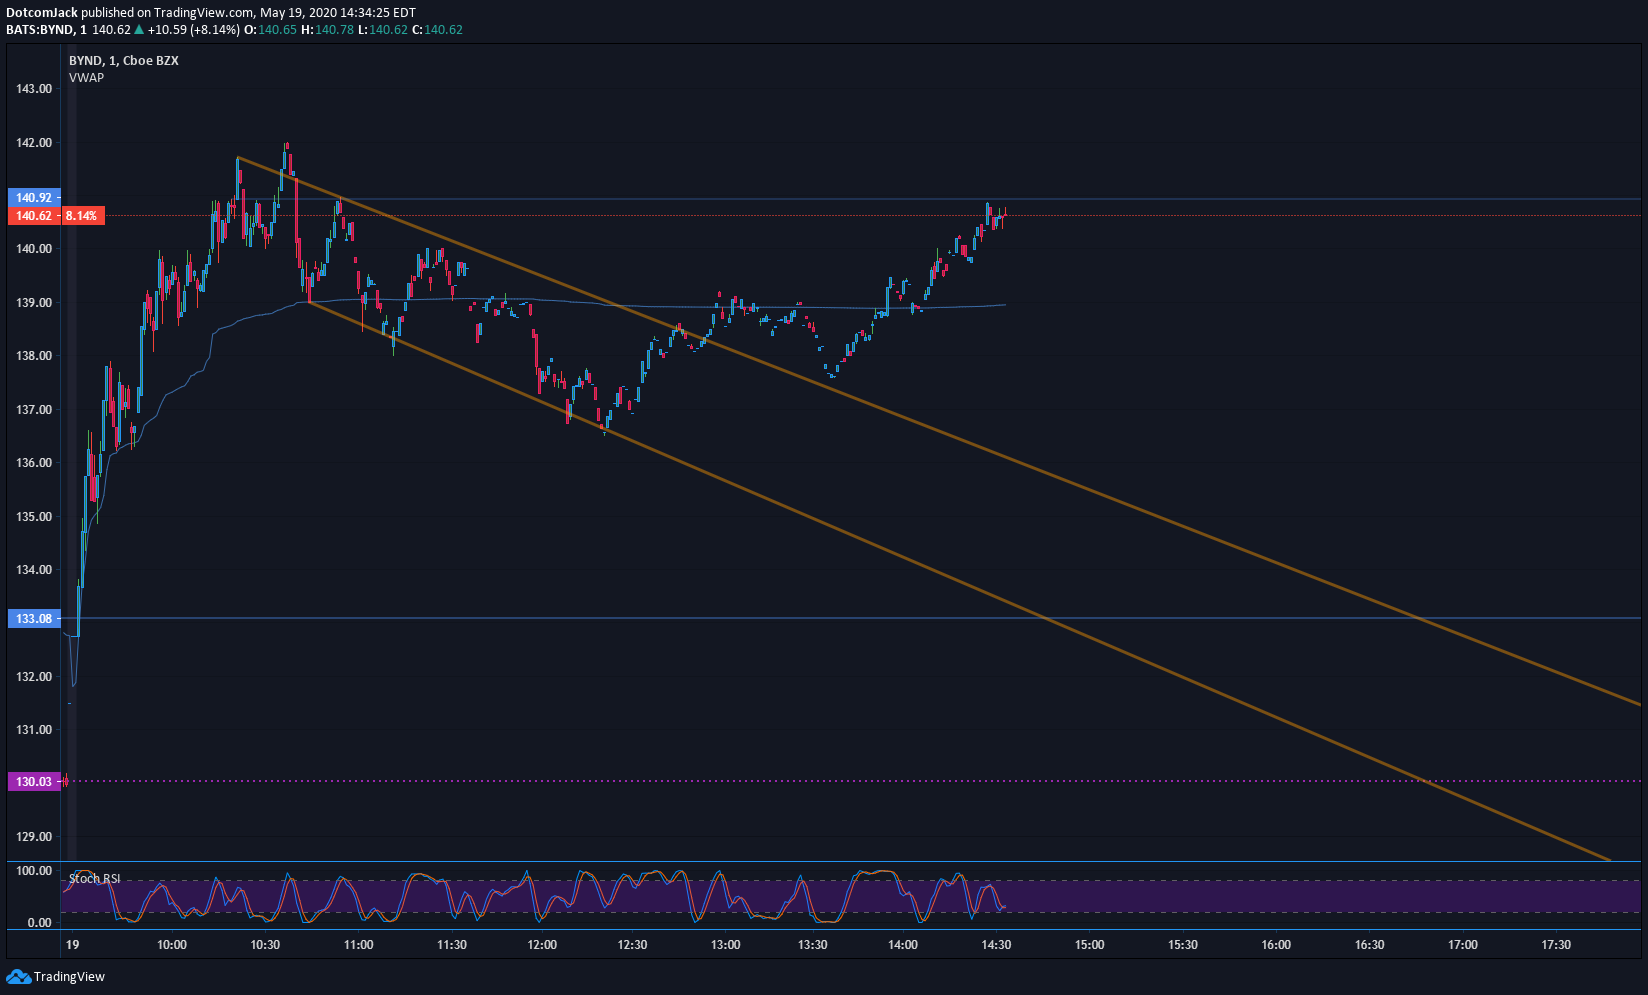Click the 10:00 time axis label
The height and width of the screenshot is (995, 1648).
(x=172, y=945)
